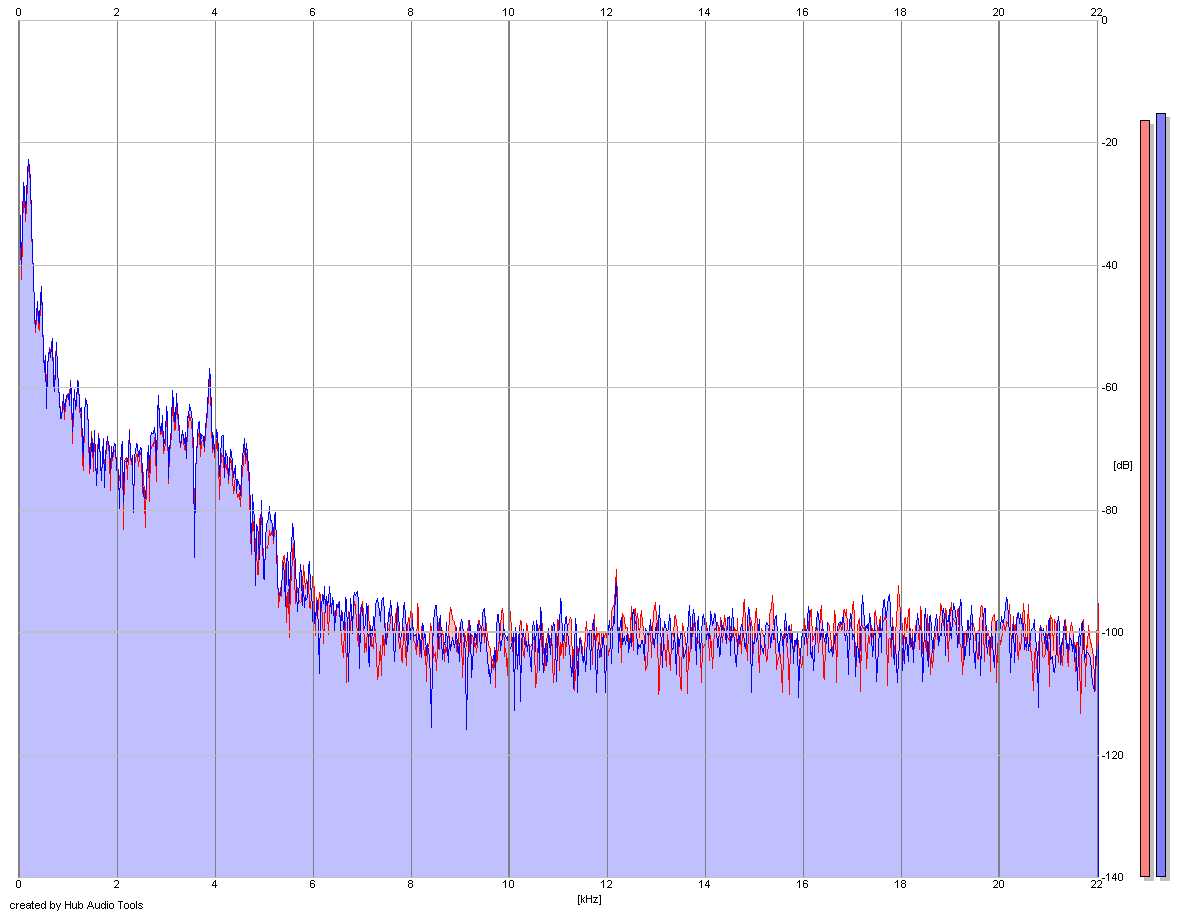
Task: Click the deep blue dip near 9 kHz
Action: click(466, 727)
